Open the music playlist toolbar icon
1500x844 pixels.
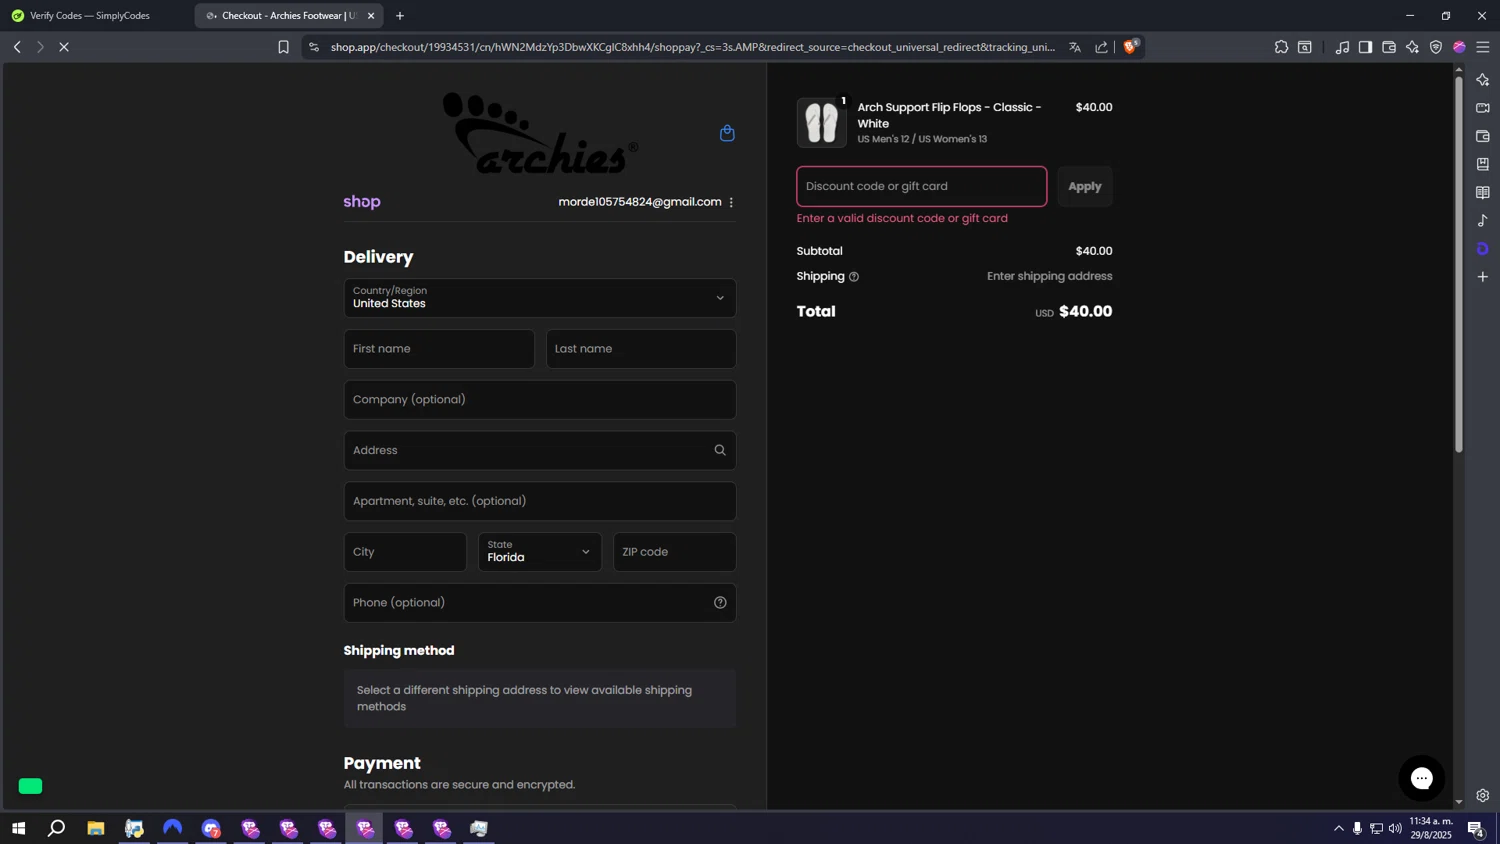point(1342,47)
